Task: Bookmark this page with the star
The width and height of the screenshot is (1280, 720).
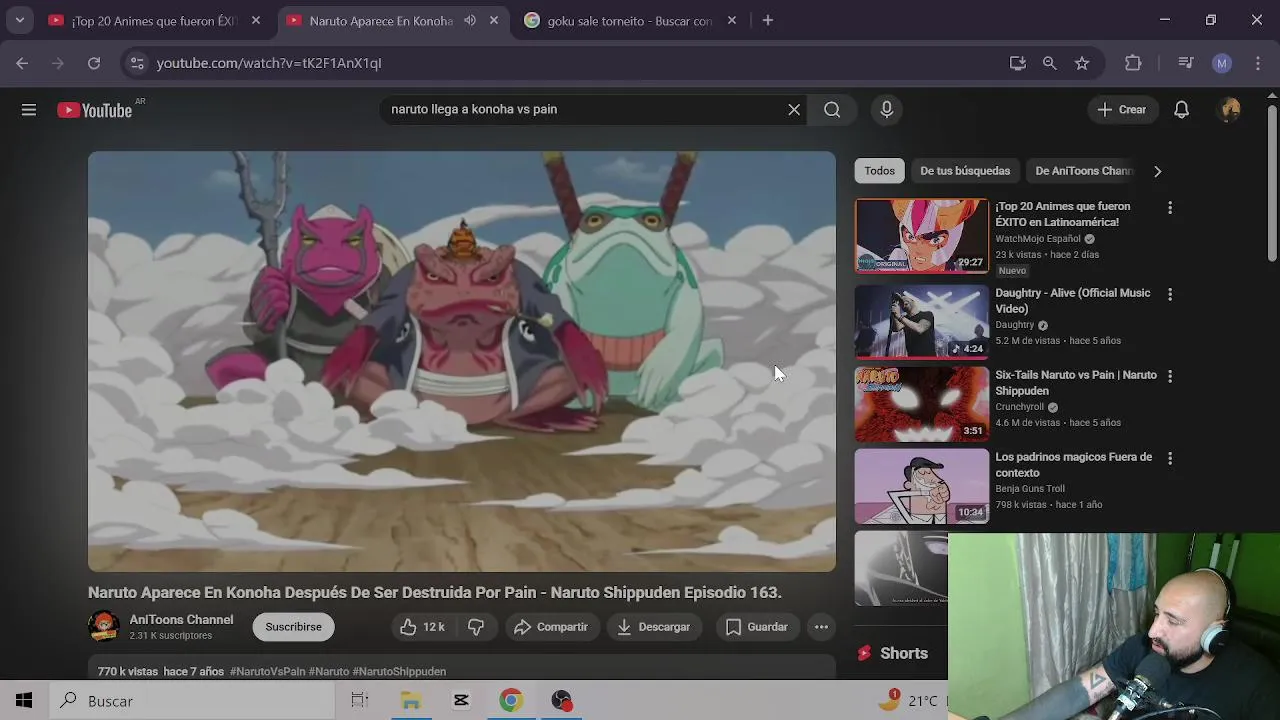Action: tap(1082, 63)
